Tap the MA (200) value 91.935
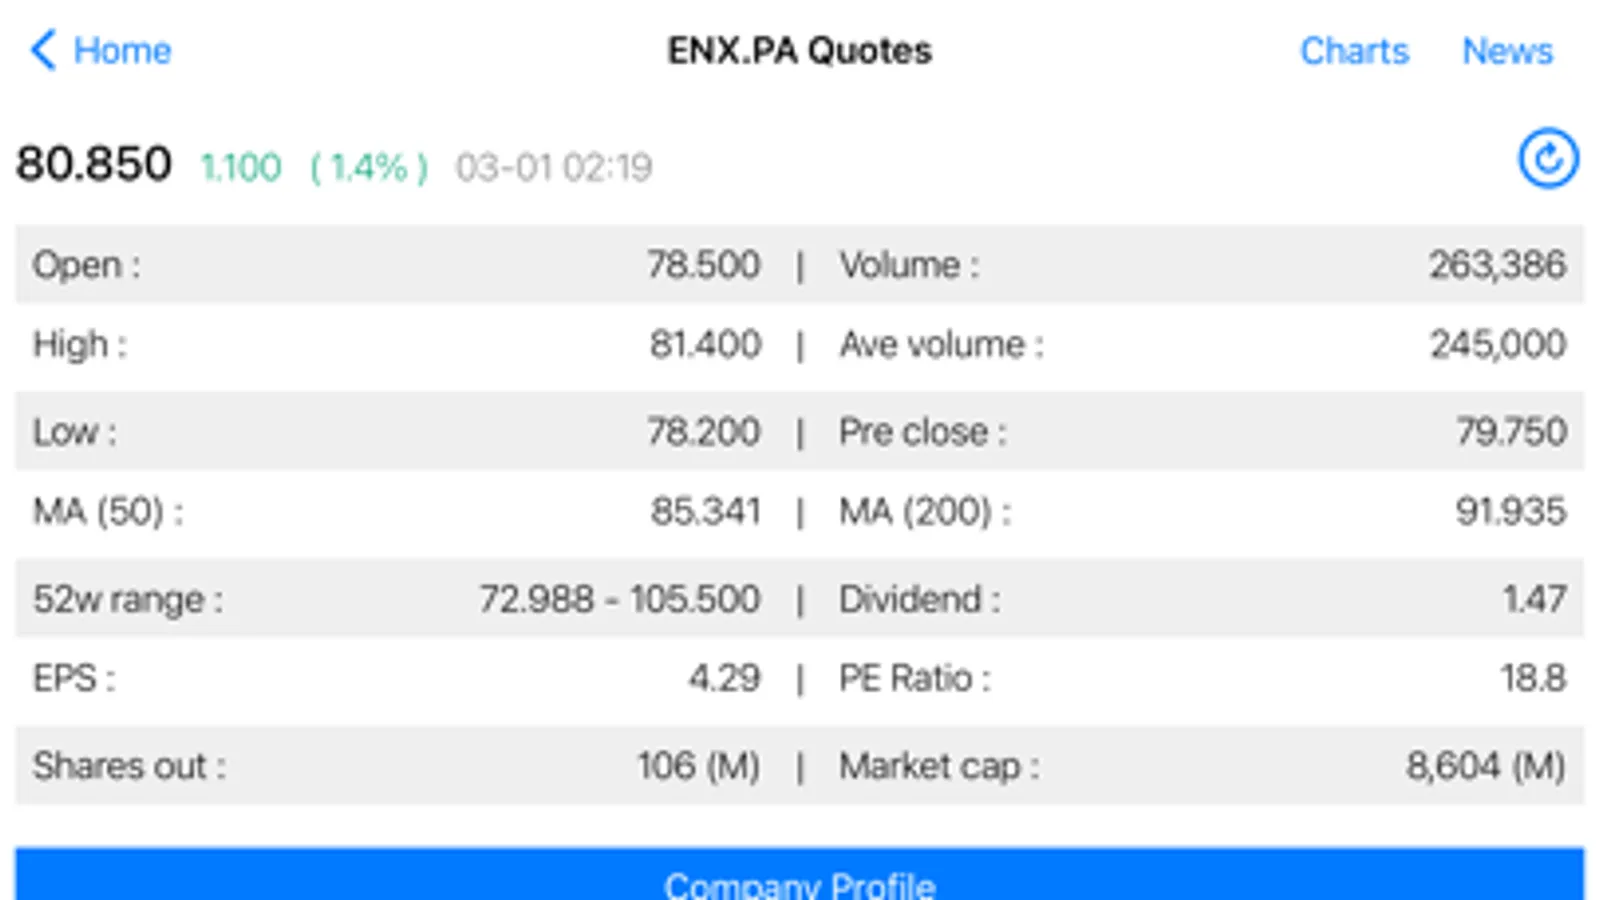The image size is (1599, 900). coord(1510,511)
